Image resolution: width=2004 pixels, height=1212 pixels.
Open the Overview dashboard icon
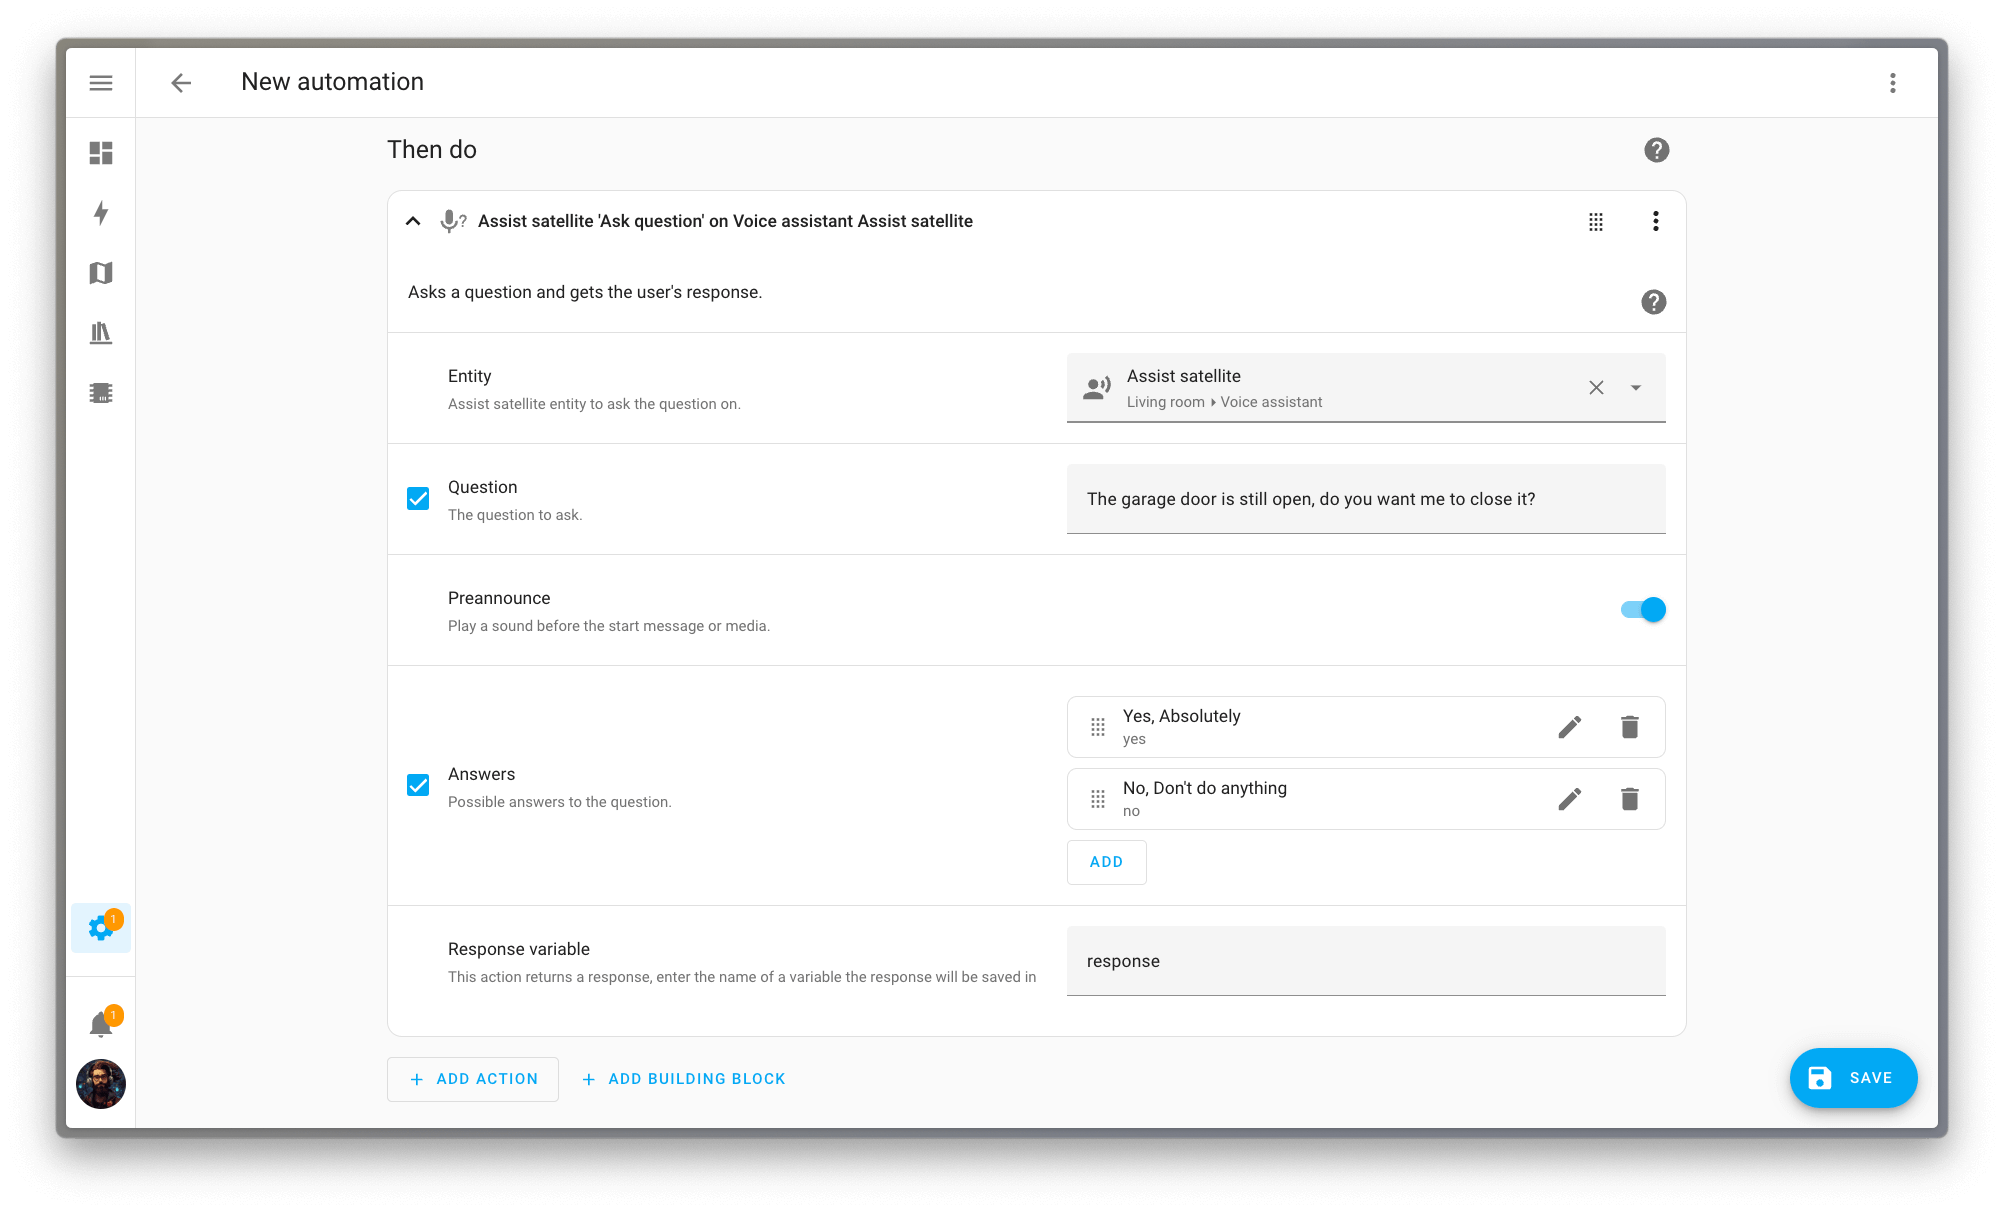[x=100, y=153]
